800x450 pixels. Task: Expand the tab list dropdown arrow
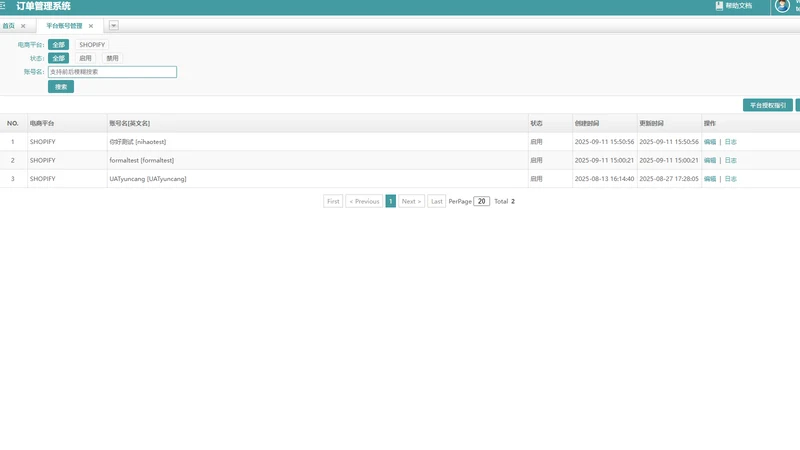pyautogui.click(x=114, y=26)
